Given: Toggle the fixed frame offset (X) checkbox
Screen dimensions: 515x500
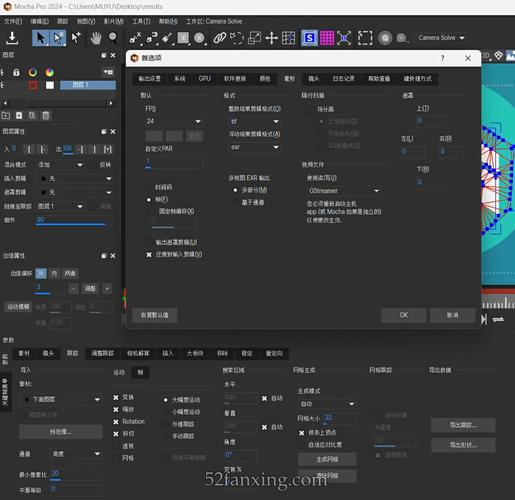Looking at the screenshot, I should pyautogui.click(x=152, y=211).
